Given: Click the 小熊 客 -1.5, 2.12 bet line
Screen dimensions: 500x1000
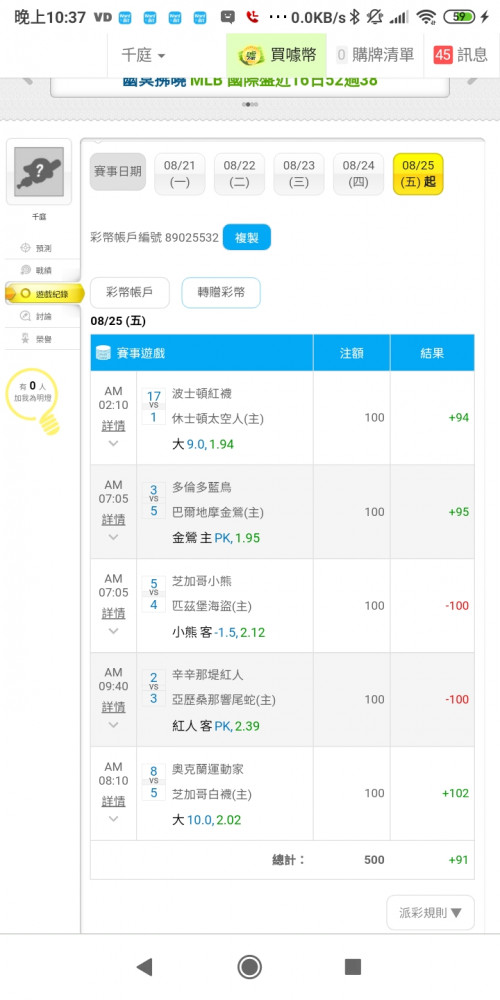Looking at the screenshot, I should [219, 633].
